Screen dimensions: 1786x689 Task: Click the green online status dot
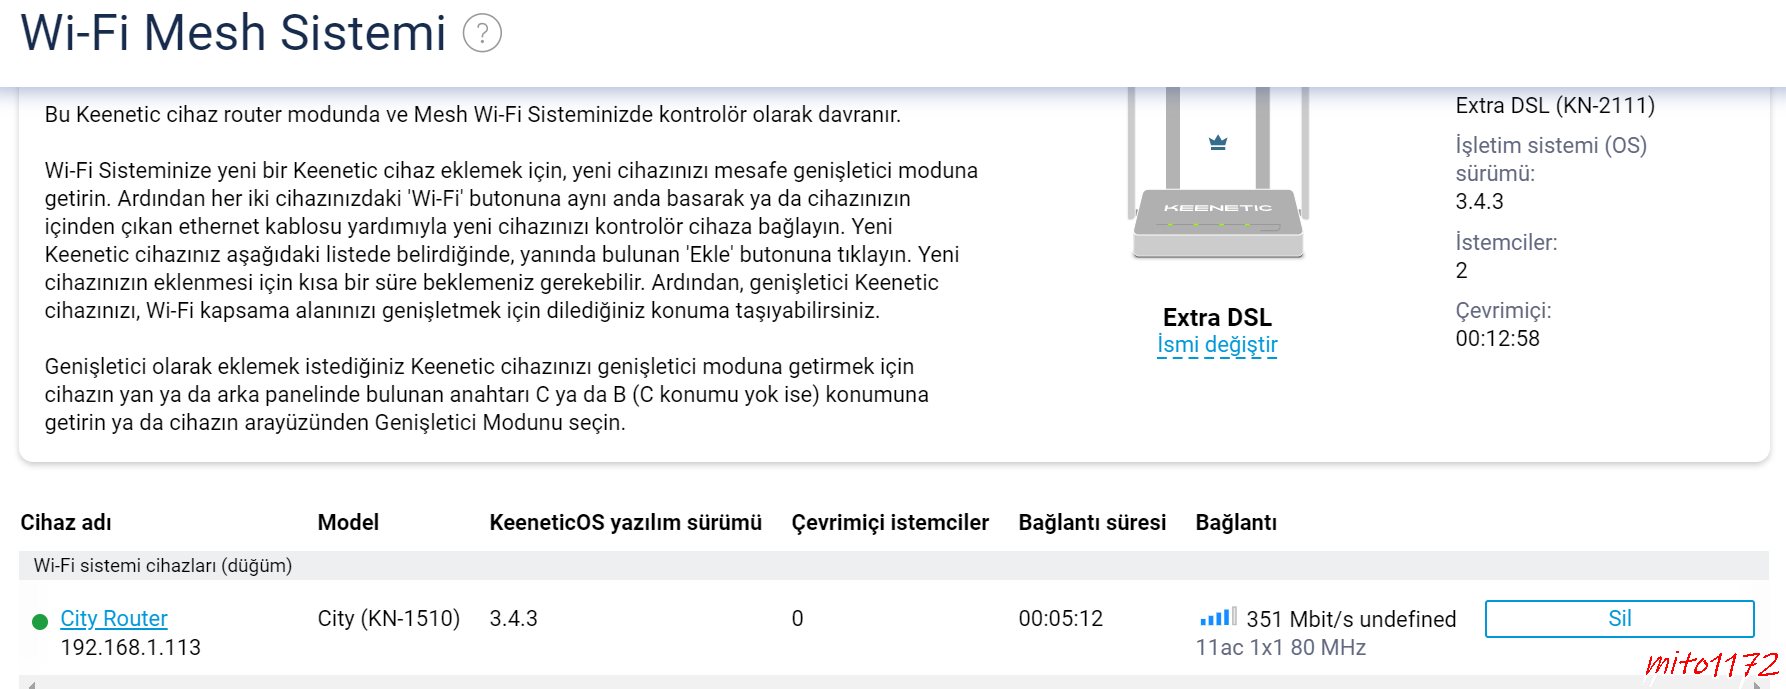click(x=40, y=622)
